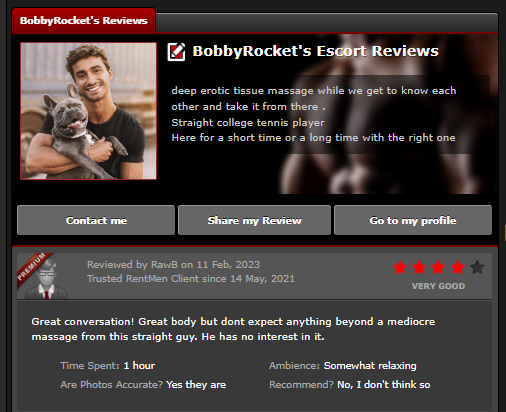The width and height of the screenshot is (506, 412).
Task: Click the Ambience Somewhat relaxing value
Action: pyautogui.click(x=370, y=366)
